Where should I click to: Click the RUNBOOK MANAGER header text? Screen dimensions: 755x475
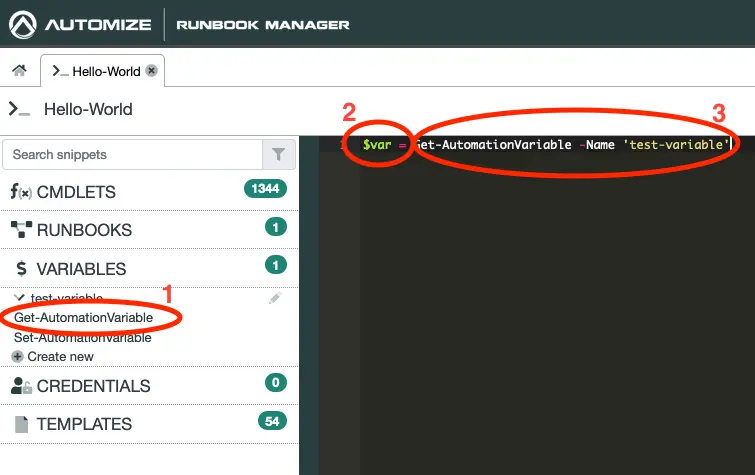pyautogui.click(x=263, y=25)
